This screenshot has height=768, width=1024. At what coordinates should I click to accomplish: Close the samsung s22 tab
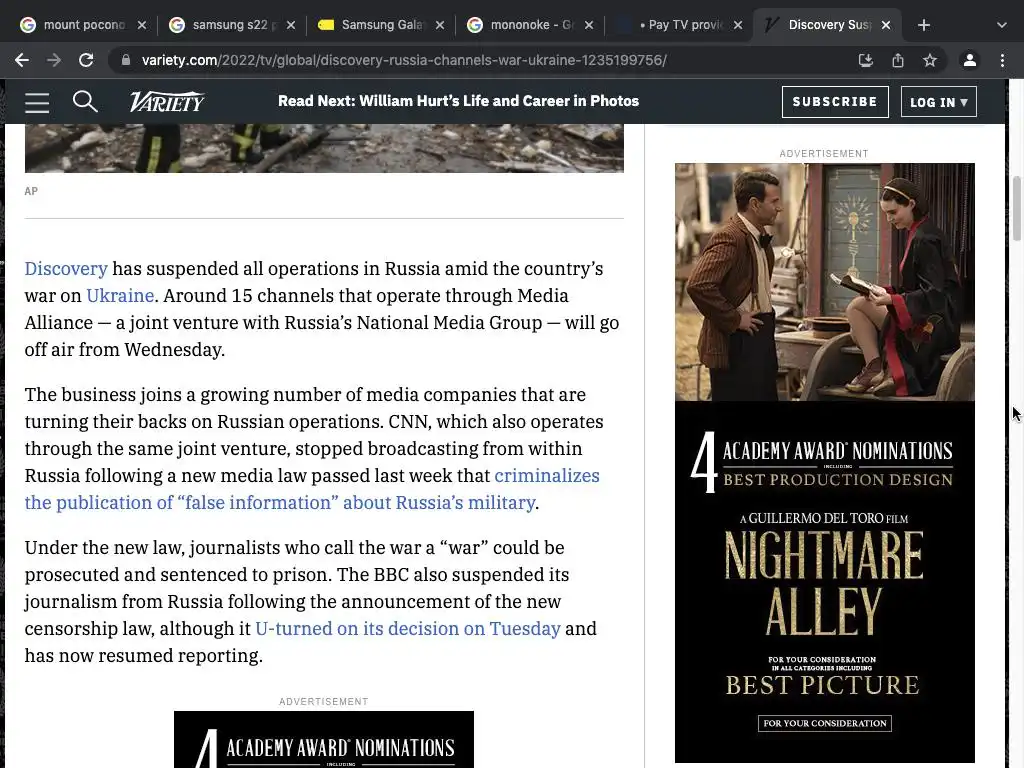291,25
